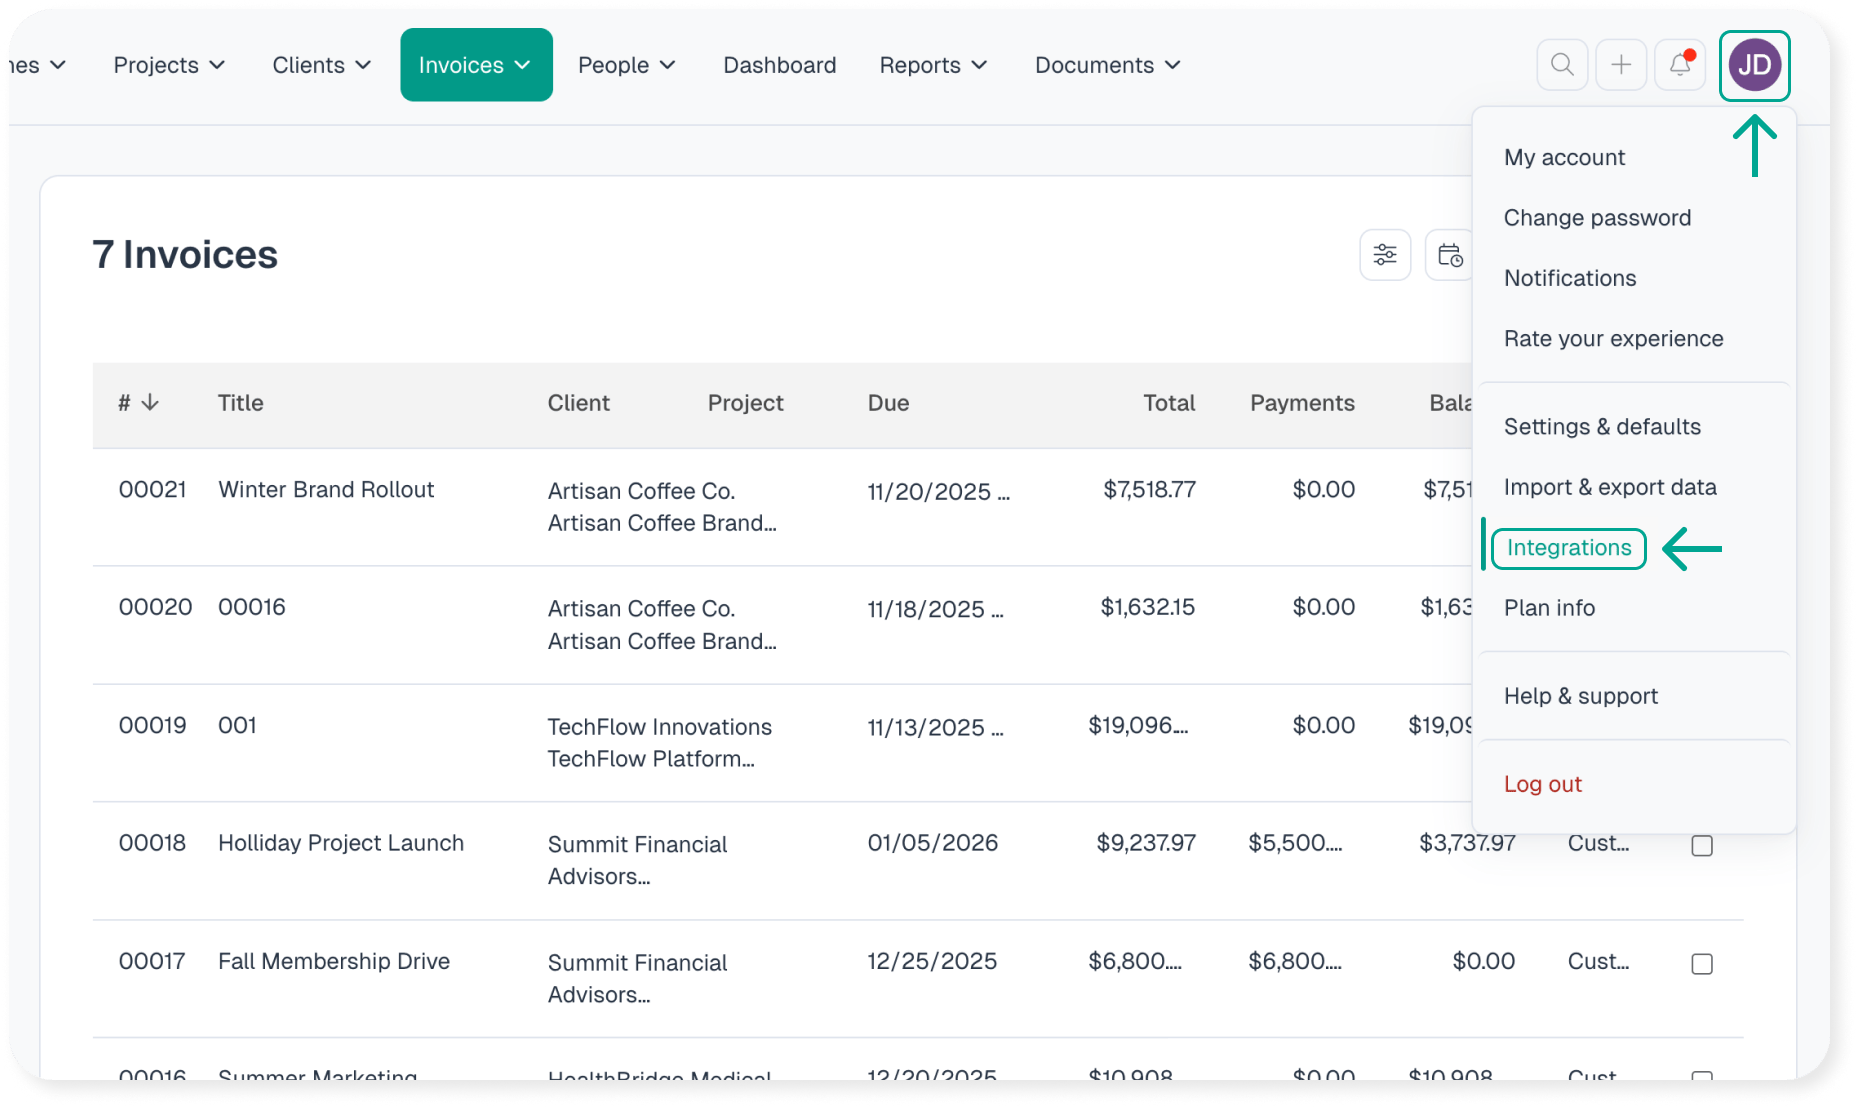Screen dimensions: 1857x1107
Task: Go to the Dashboard page
Action: [779, 65]
